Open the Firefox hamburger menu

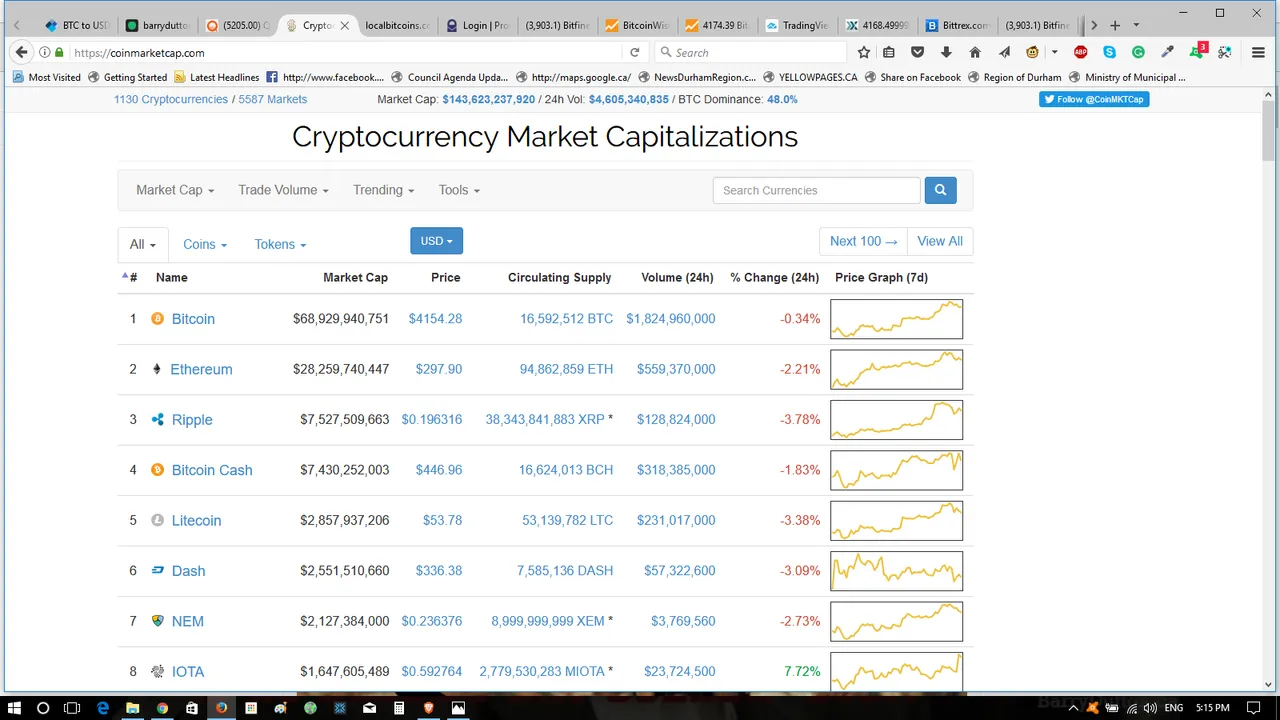click(1258, 52)
